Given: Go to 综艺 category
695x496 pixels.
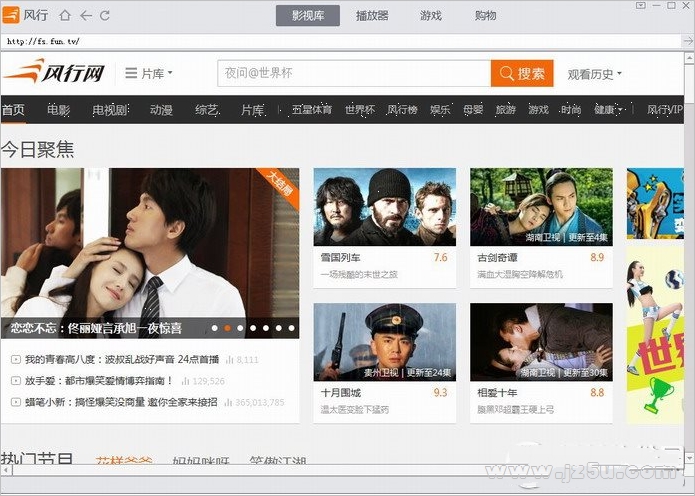Looking at the screenshot, I should [x=207, y=109].
